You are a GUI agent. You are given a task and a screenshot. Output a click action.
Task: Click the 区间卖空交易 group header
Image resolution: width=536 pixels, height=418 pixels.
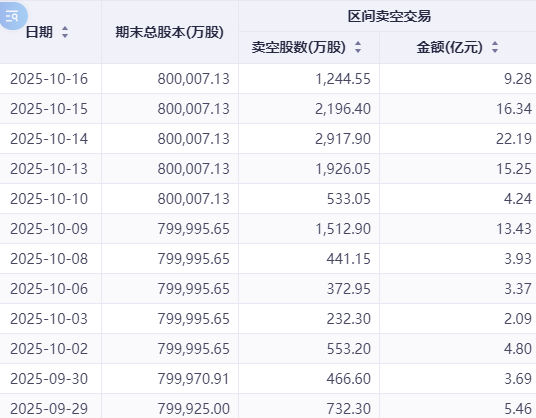click(389, 16)
